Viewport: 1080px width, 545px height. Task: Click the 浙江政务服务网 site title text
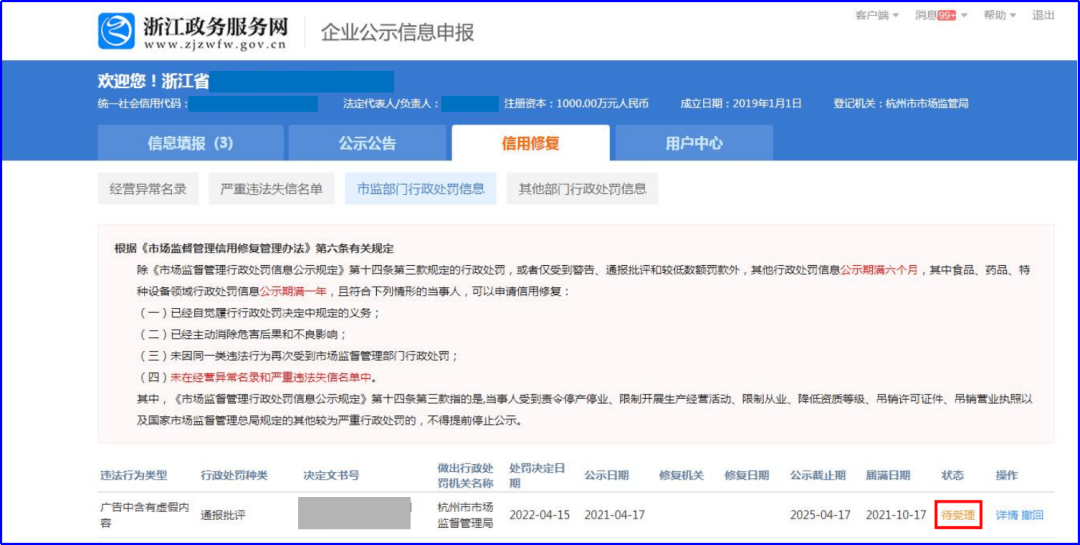click(x=217, y=25)
